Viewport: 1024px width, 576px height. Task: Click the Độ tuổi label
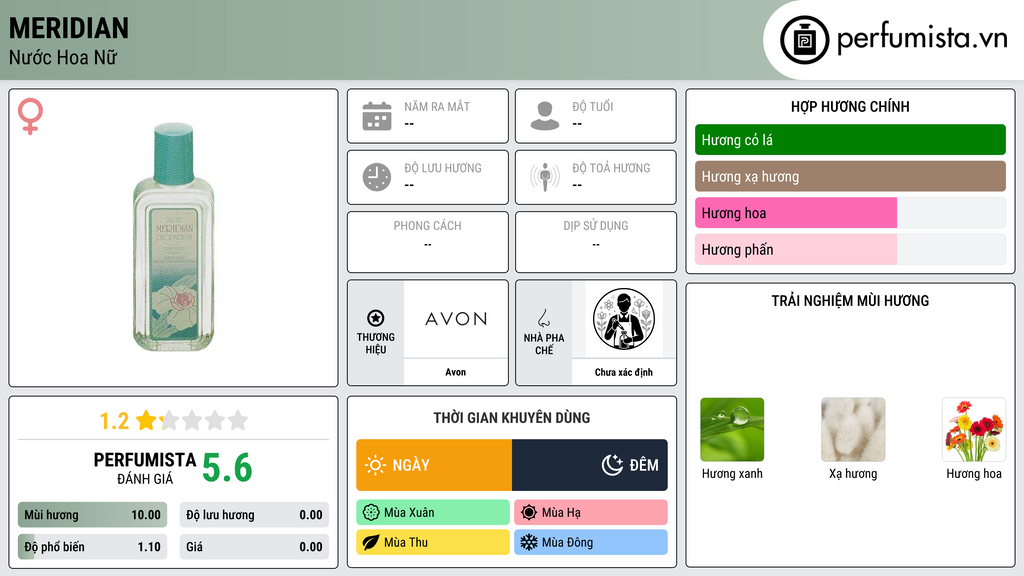click(593, 106)
